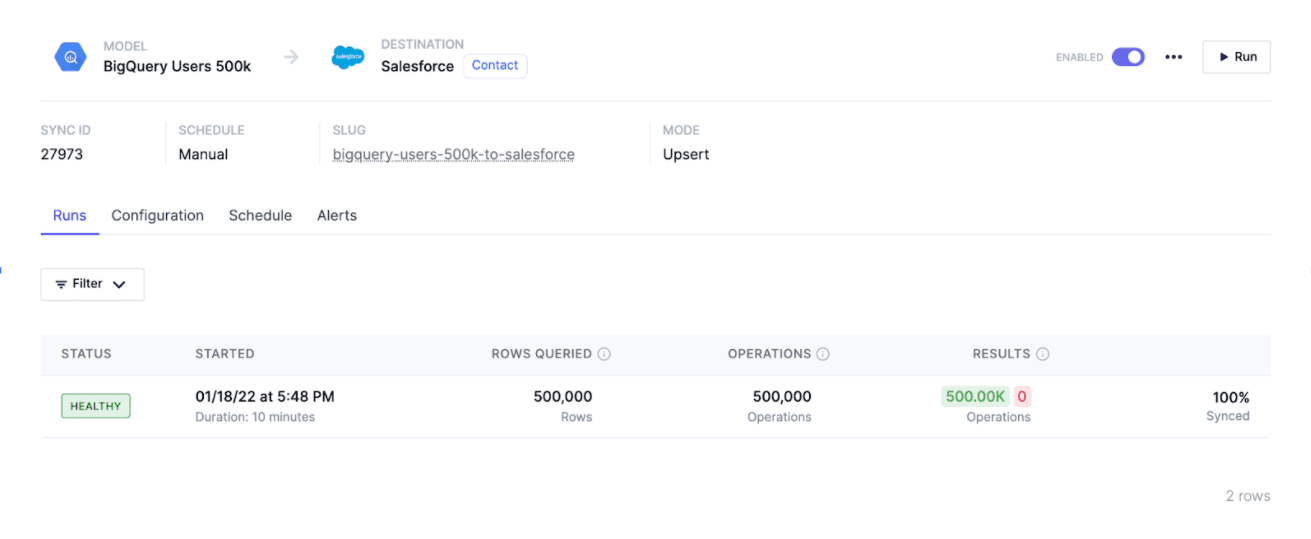Click the BigQuery model icon
1311x539 pixels.
pos(71,57)
